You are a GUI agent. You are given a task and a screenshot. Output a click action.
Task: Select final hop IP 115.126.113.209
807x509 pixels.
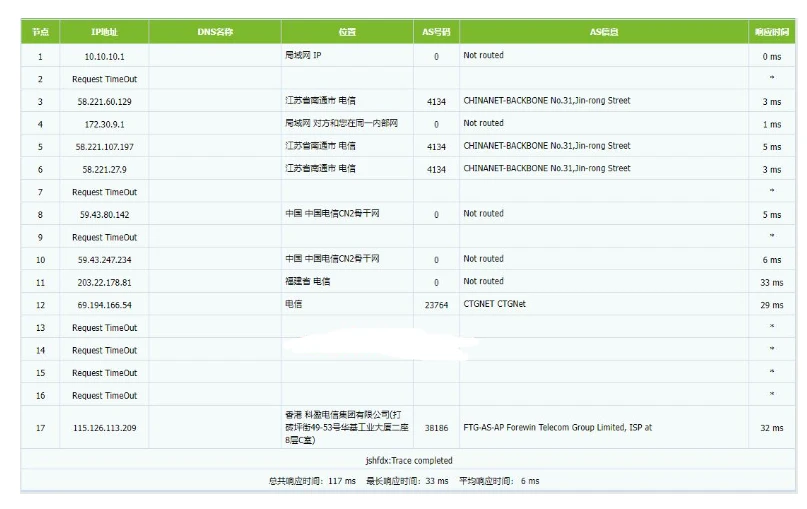(x=104, y=428)
